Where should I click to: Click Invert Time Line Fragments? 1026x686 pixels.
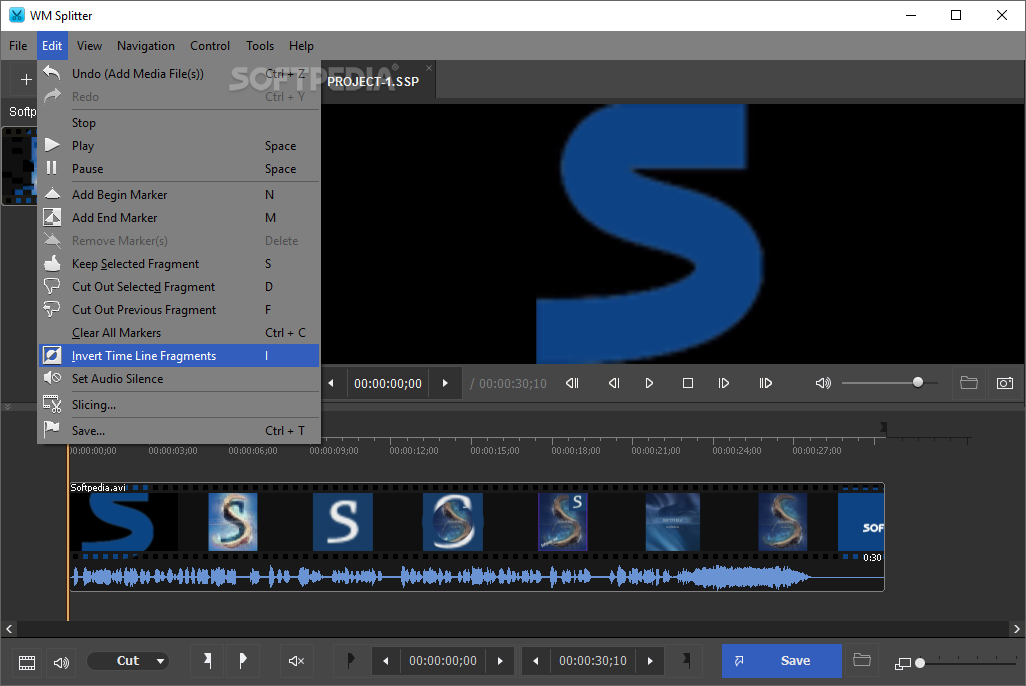coord(179,355)
